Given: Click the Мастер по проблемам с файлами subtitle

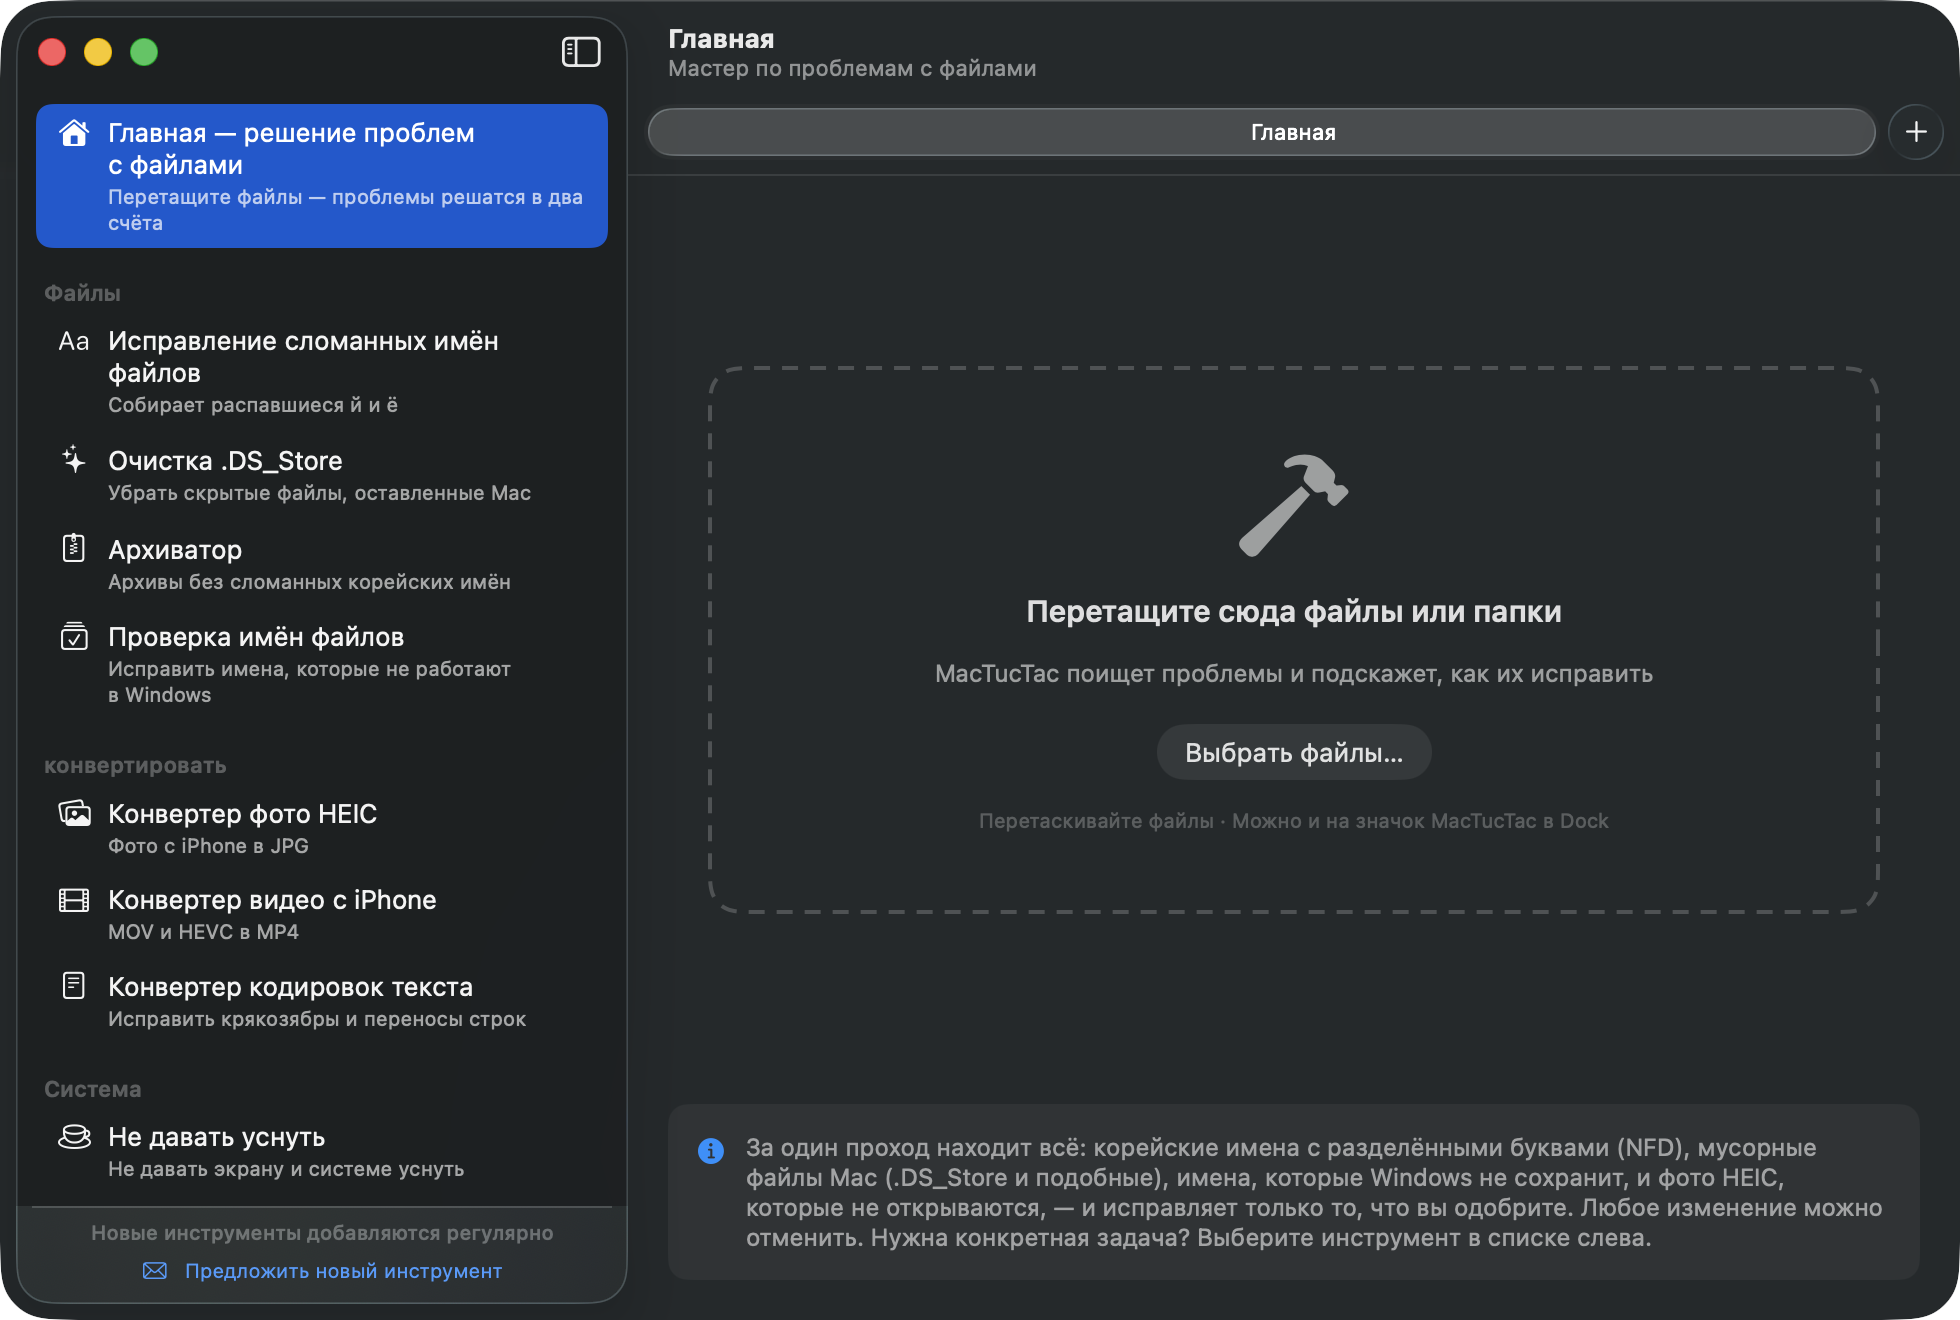Looking at the screenshot, I should pos(852,68).
